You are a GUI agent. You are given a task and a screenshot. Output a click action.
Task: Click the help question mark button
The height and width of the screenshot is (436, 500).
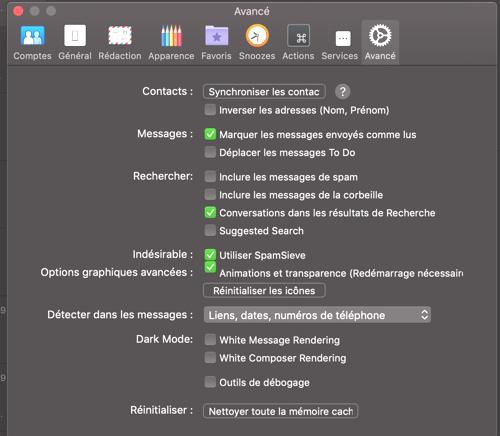click(x=342, y=92)
